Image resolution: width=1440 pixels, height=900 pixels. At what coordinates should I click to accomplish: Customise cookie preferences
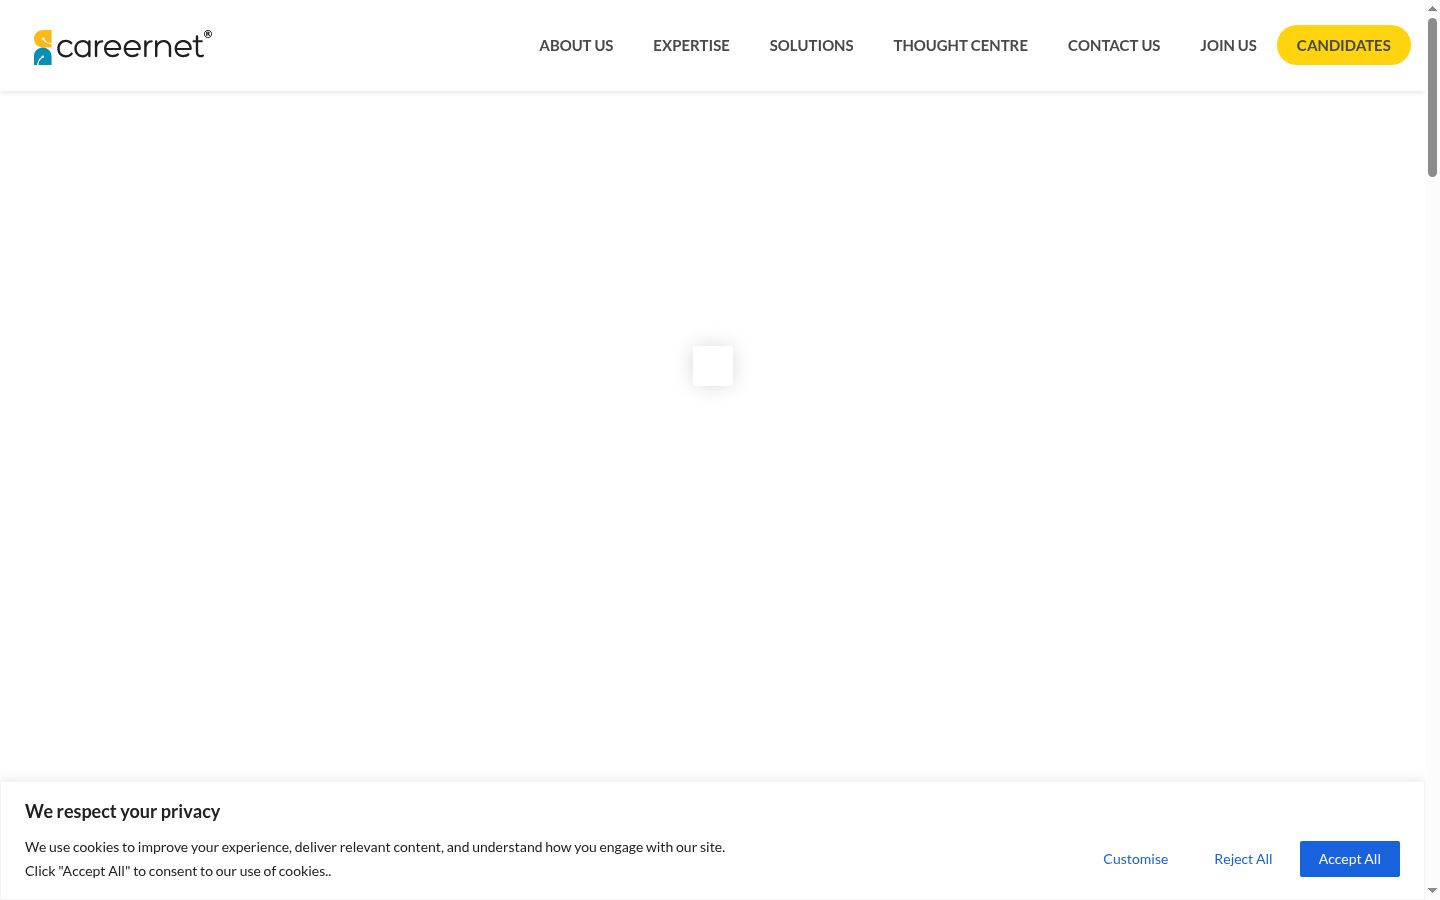coord(1135,859)
